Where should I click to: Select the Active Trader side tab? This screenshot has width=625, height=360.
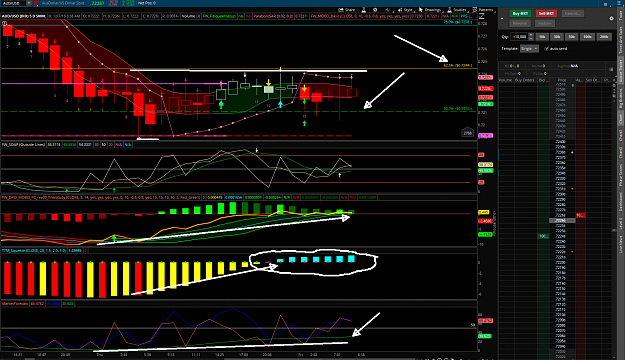[621, 71]
